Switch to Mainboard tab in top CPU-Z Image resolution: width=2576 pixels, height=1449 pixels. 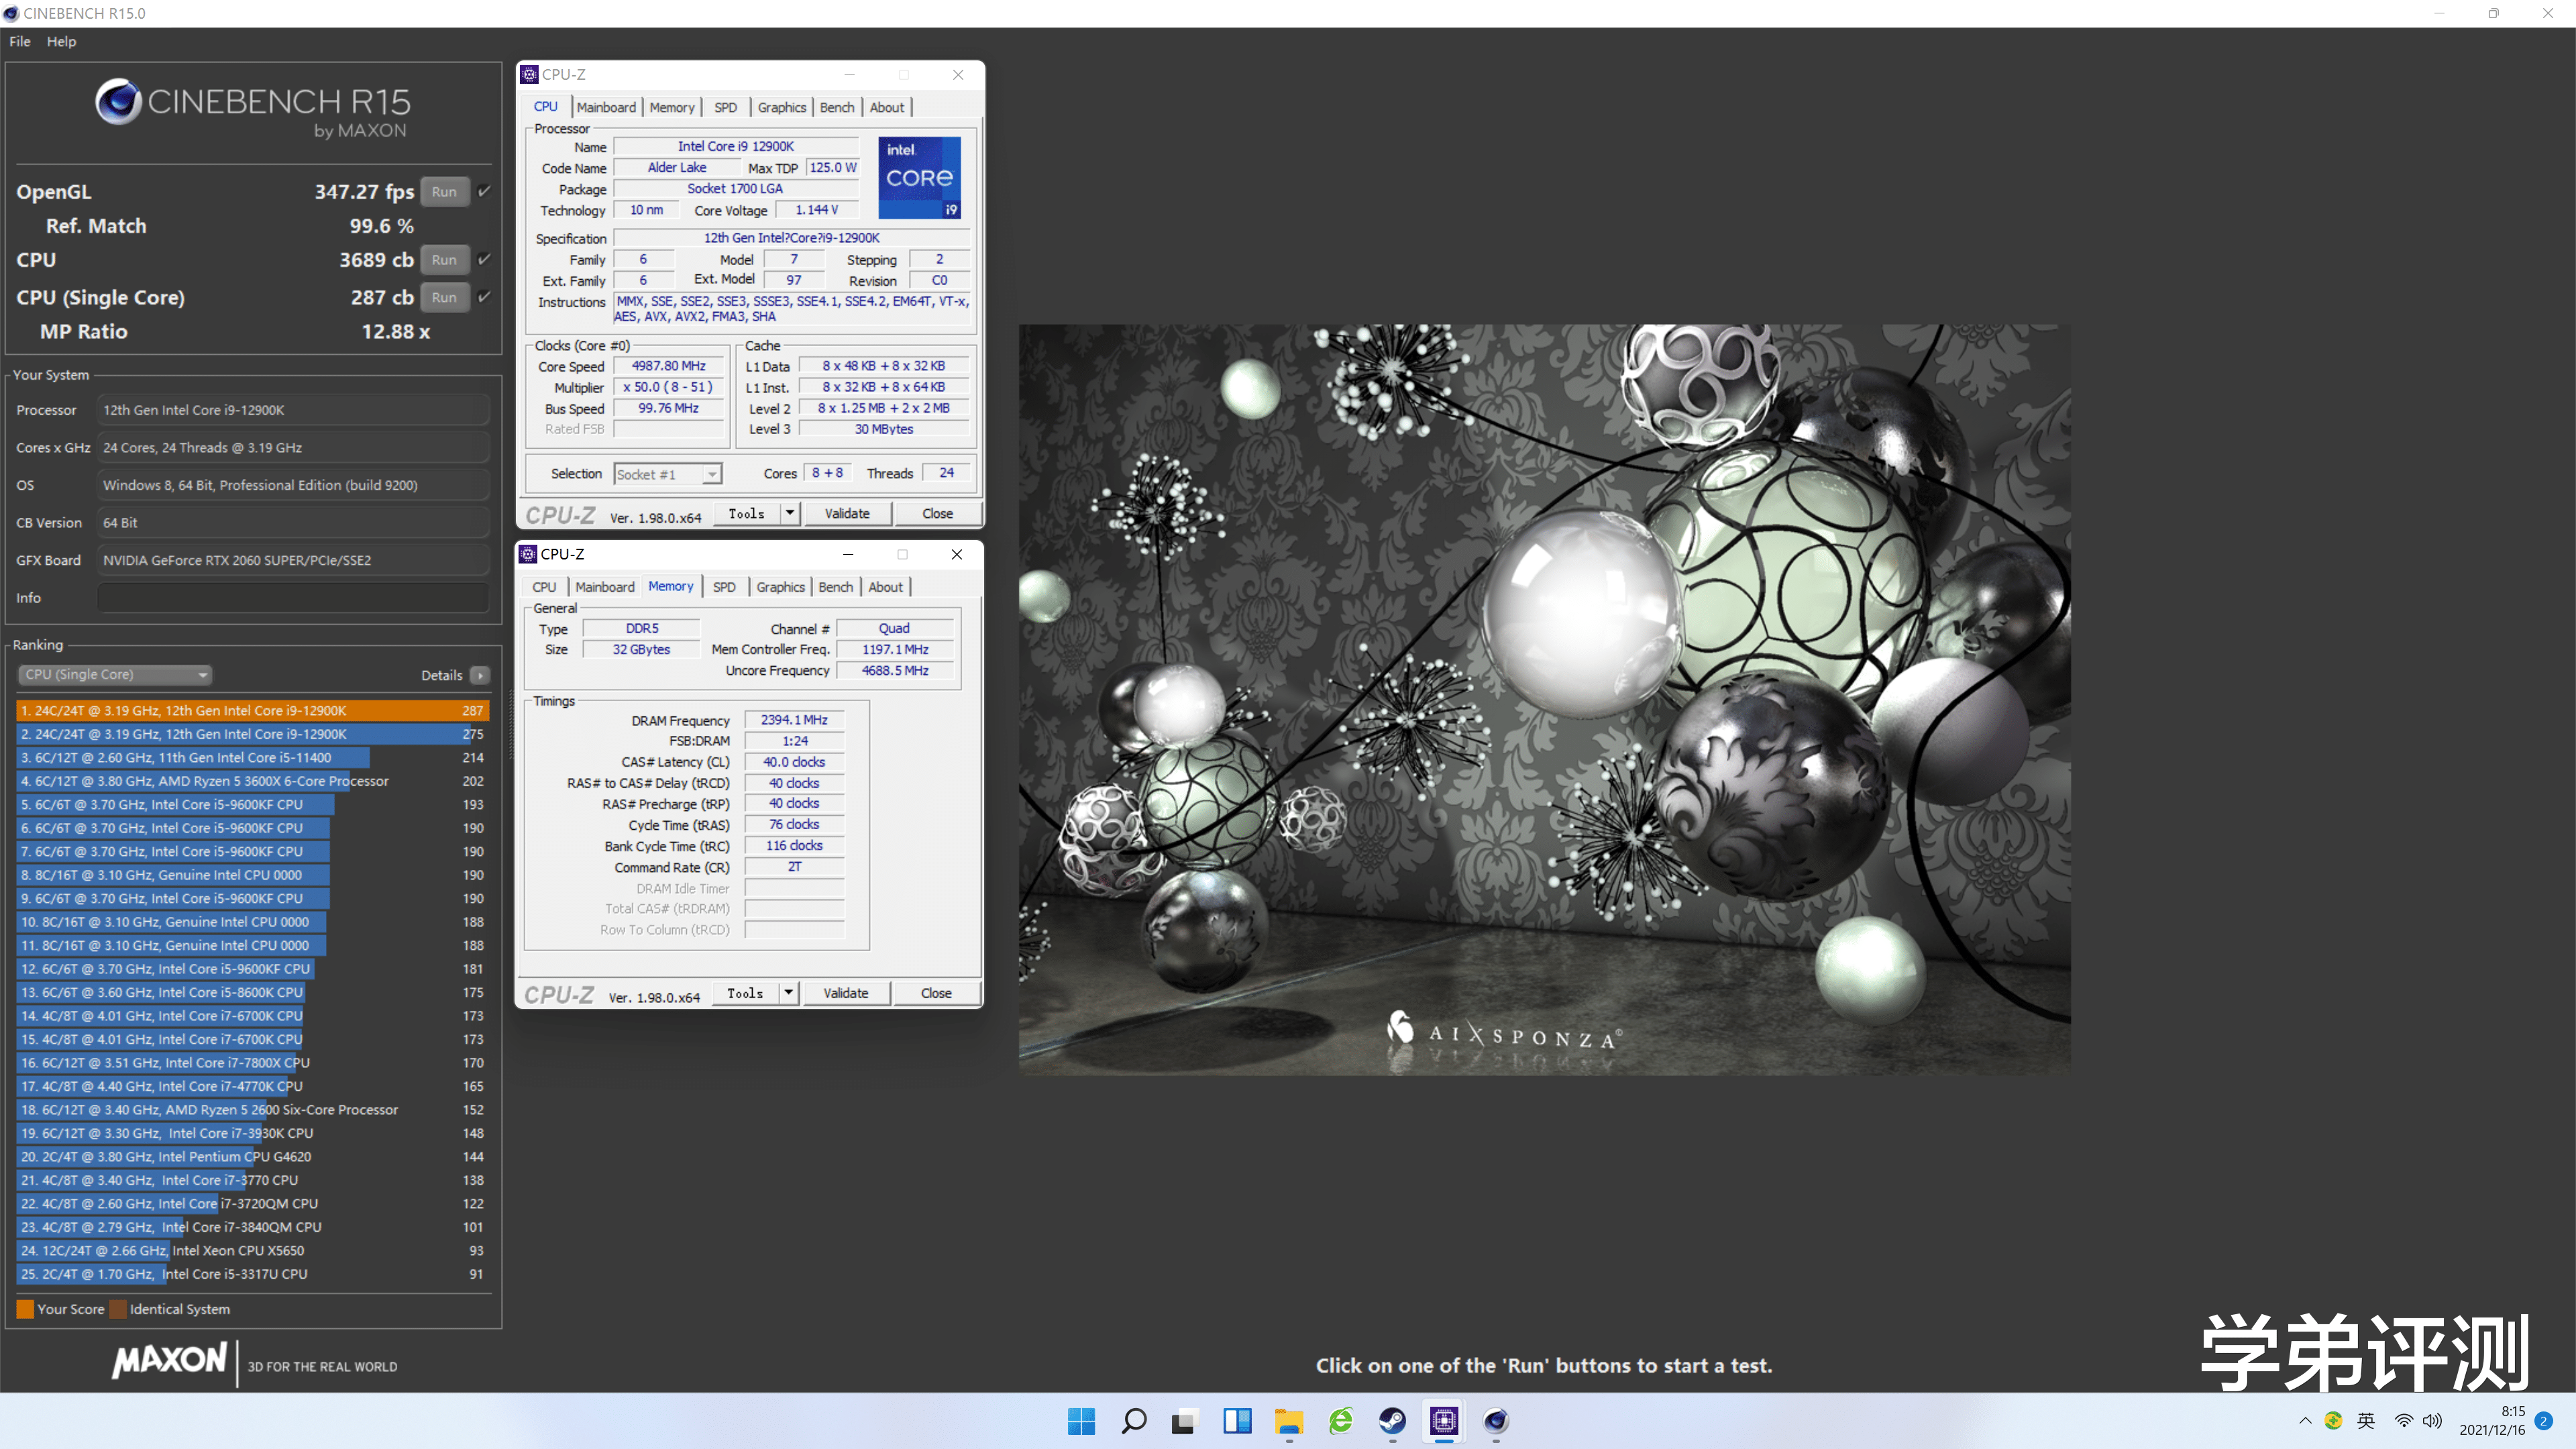coord(606,107)
